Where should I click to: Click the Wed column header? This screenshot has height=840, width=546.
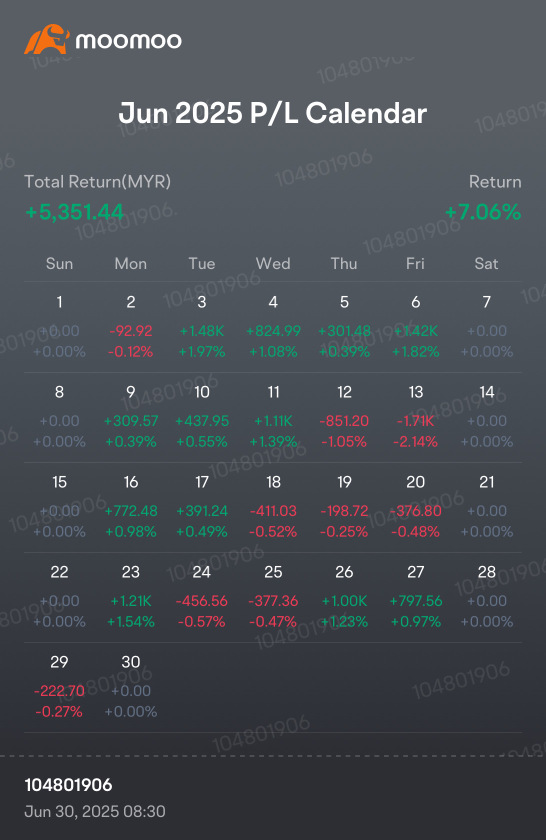[x=273, y=264]
